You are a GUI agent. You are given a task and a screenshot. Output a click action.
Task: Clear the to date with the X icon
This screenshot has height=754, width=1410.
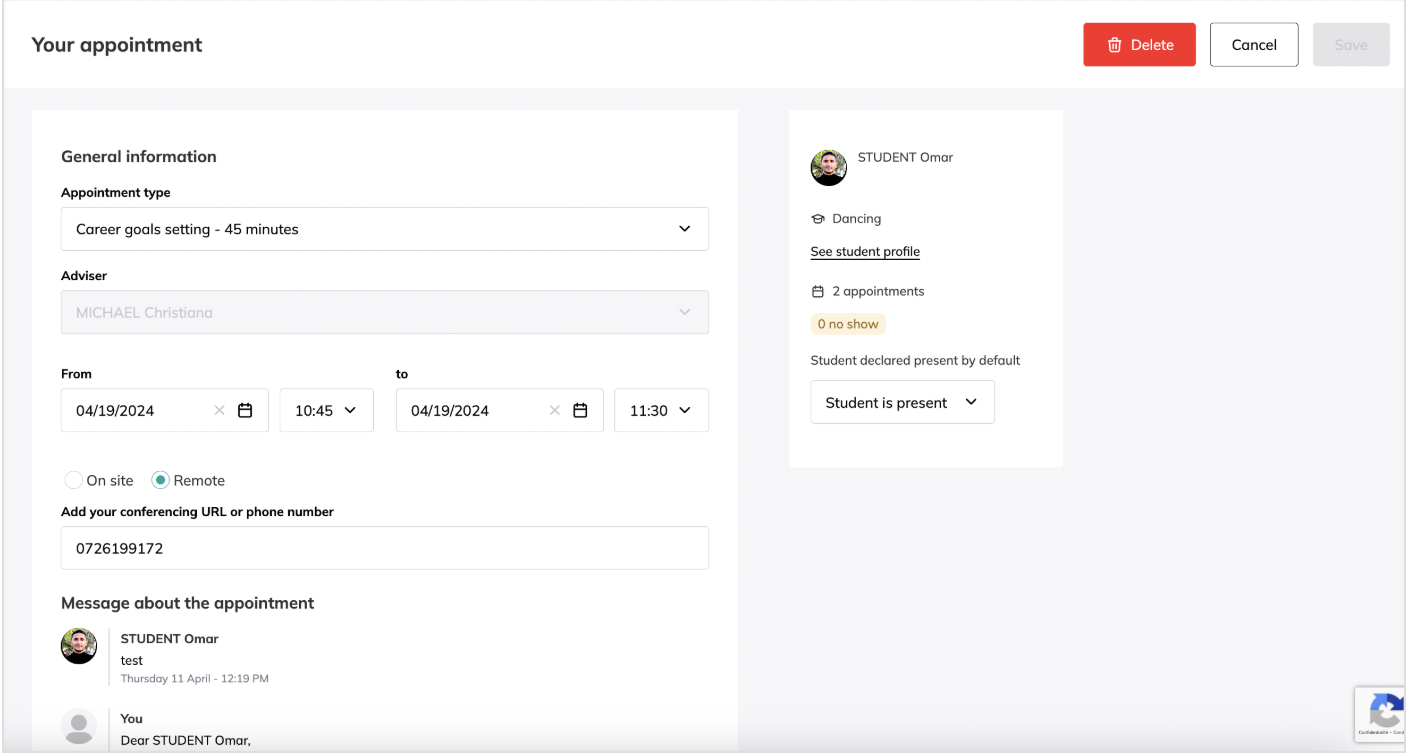click(x=555, y=410)
